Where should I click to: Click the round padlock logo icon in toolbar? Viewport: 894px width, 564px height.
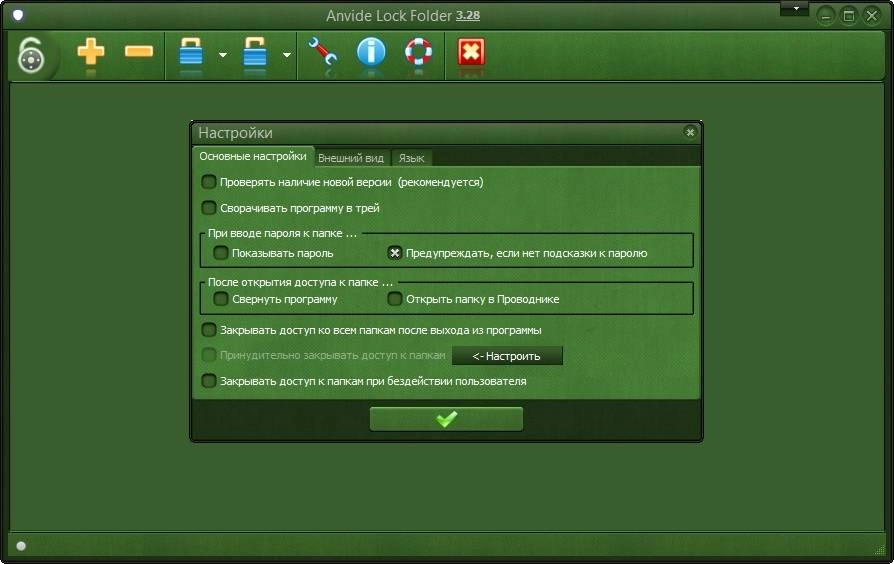31,55
